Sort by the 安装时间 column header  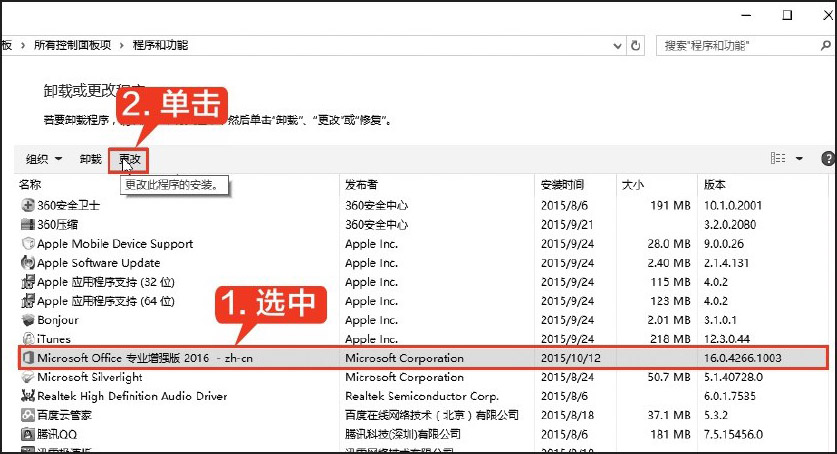[x=562, y=185]
